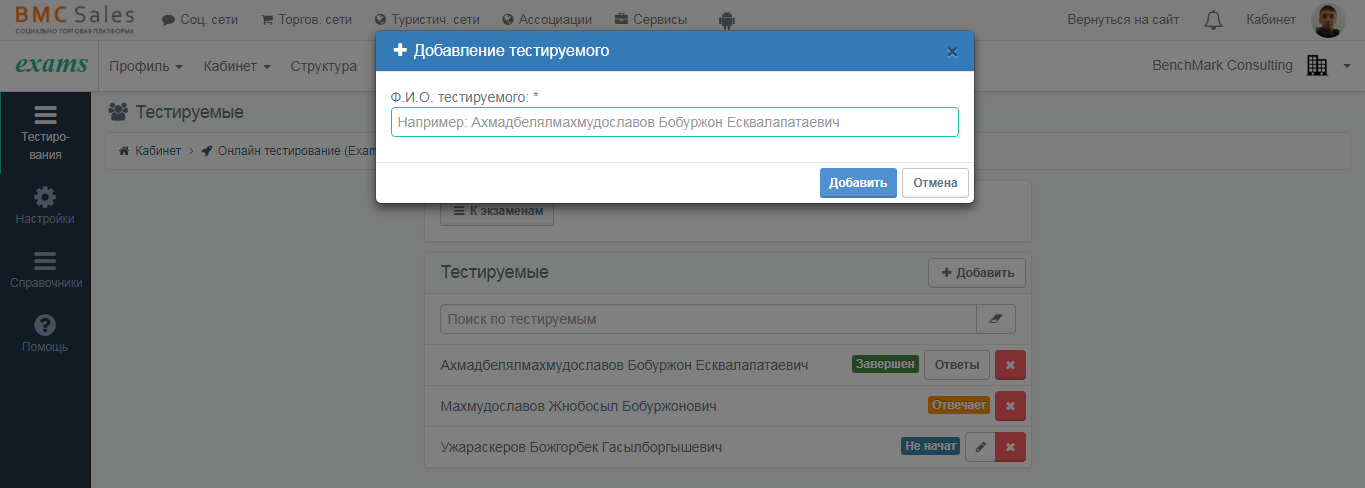The height and width of the screenshot is (488, 1365).
Task: Click the Завершен status badge
Action: tap(885, 364)
